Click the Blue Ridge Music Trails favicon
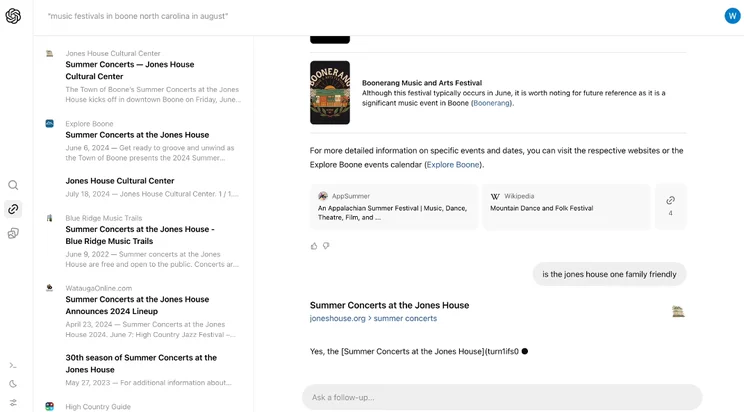744x412 pixels. pos(49,218)
